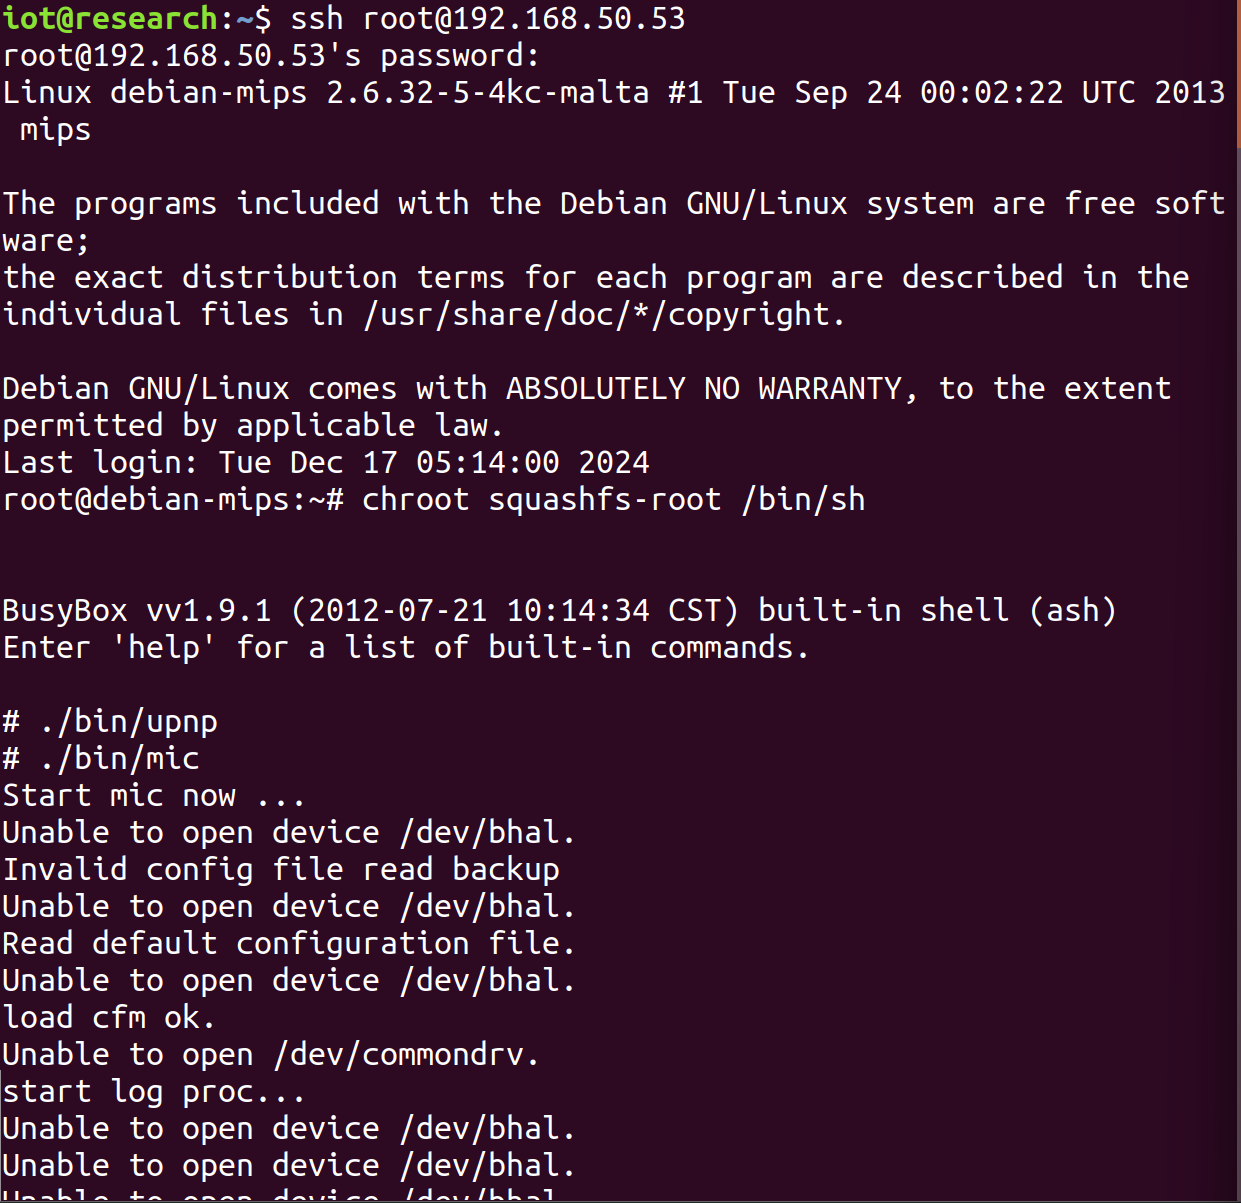Image resolution: width=1241 pixels, height=1203 pixels.
Task: Click the Start mic now output line
Action: pyautogui.click(x=153, y=795)
